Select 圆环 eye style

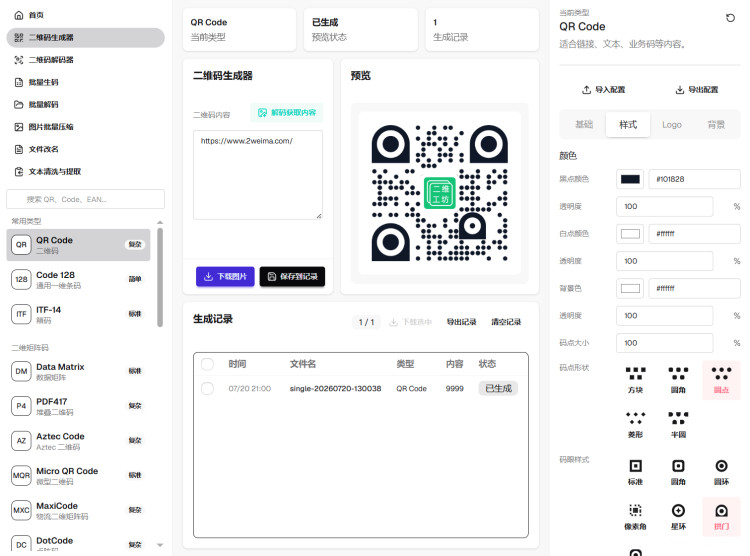pyautogui.click(x=721, y=472)
